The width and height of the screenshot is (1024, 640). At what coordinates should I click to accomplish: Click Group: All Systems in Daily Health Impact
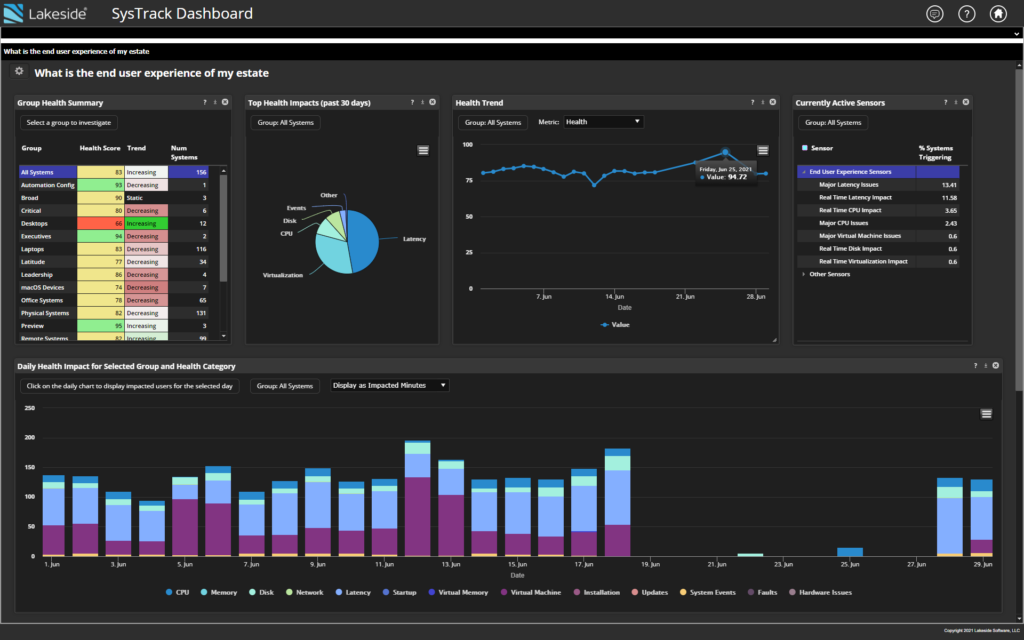click(285, 386)
